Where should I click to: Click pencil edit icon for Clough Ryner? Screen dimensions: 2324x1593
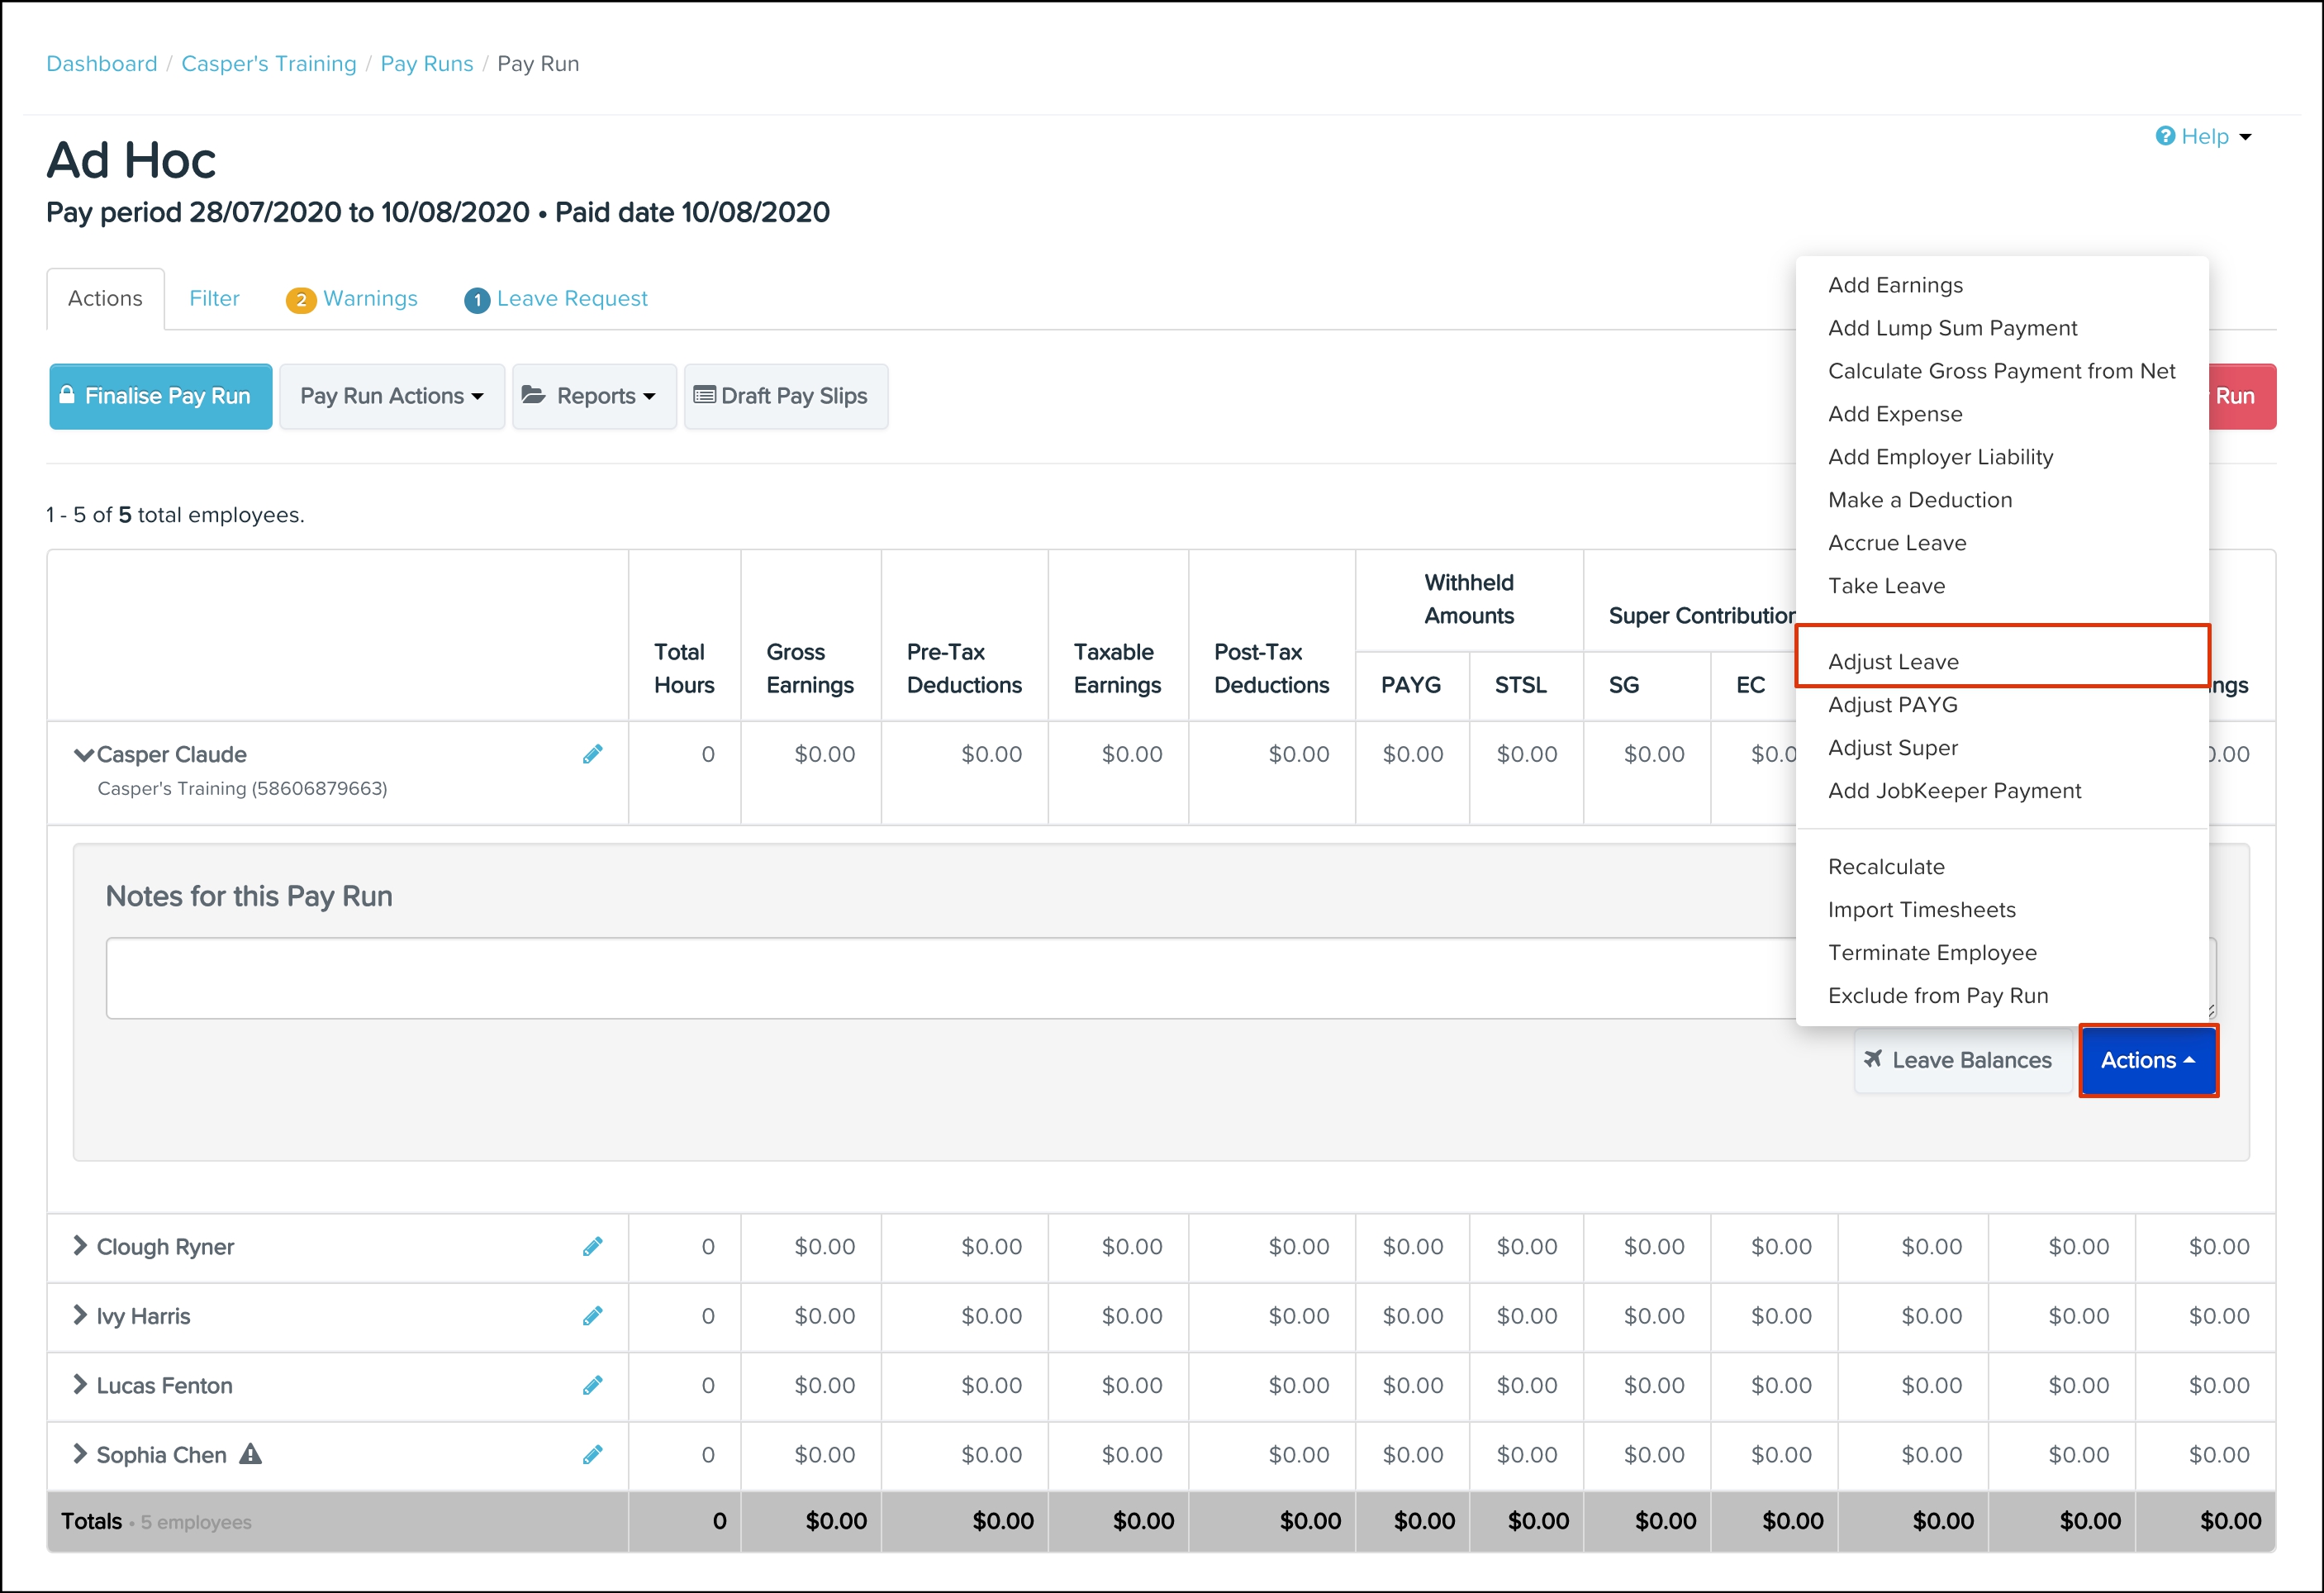click(592, 1246)
